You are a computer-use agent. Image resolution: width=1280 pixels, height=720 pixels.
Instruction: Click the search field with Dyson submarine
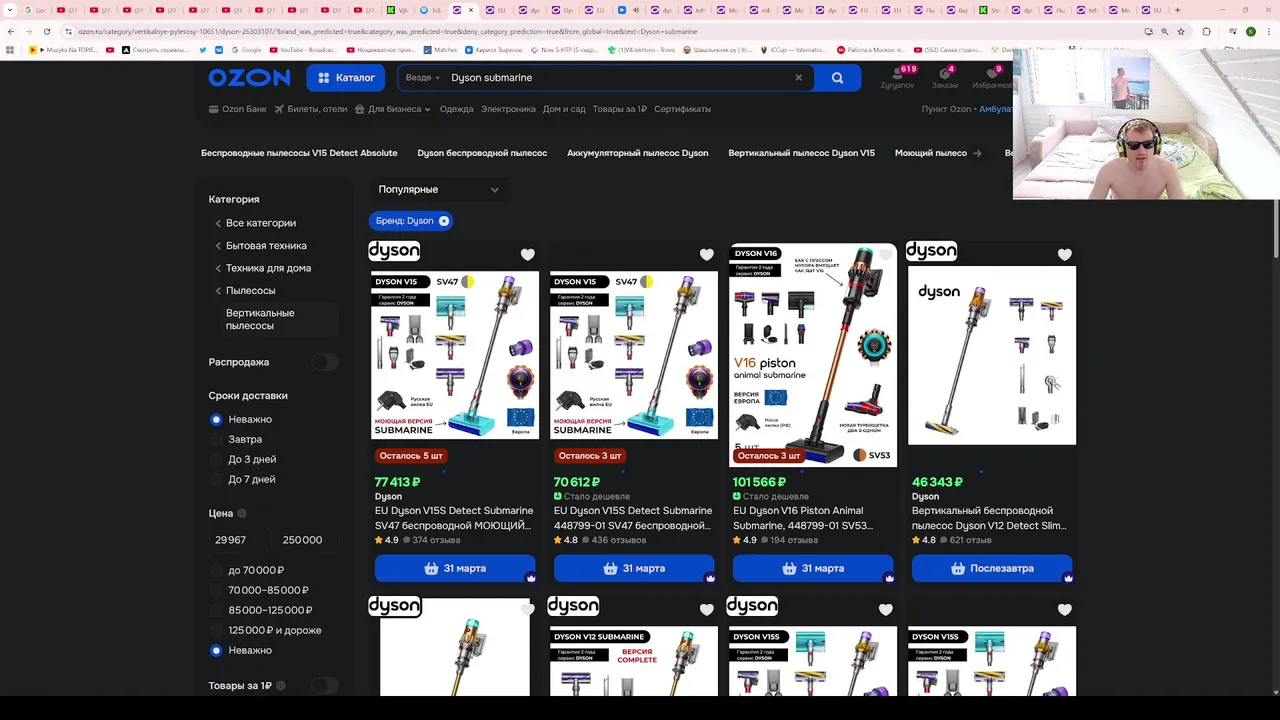[x=615, y=77]
